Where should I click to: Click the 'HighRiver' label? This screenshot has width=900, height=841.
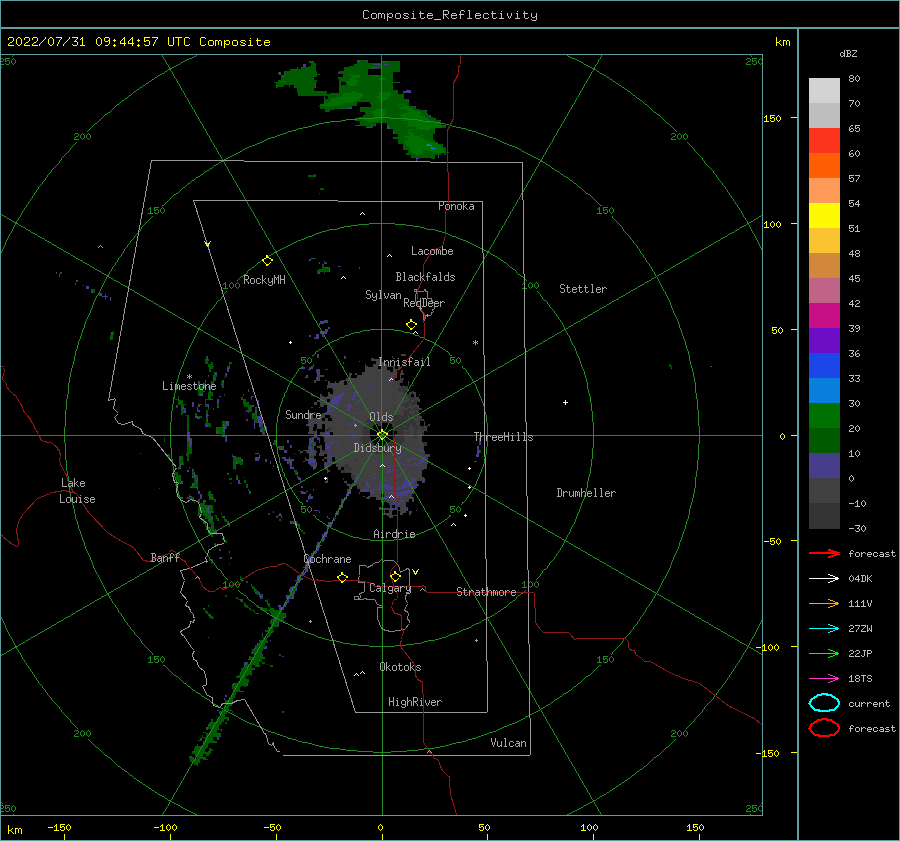point(415,702)
